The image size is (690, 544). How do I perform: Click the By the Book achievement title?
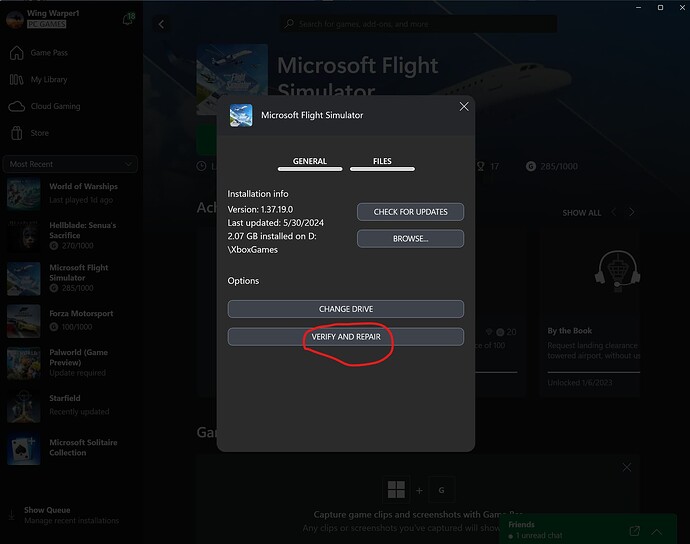pyautogui.click(x=569, y=331)
